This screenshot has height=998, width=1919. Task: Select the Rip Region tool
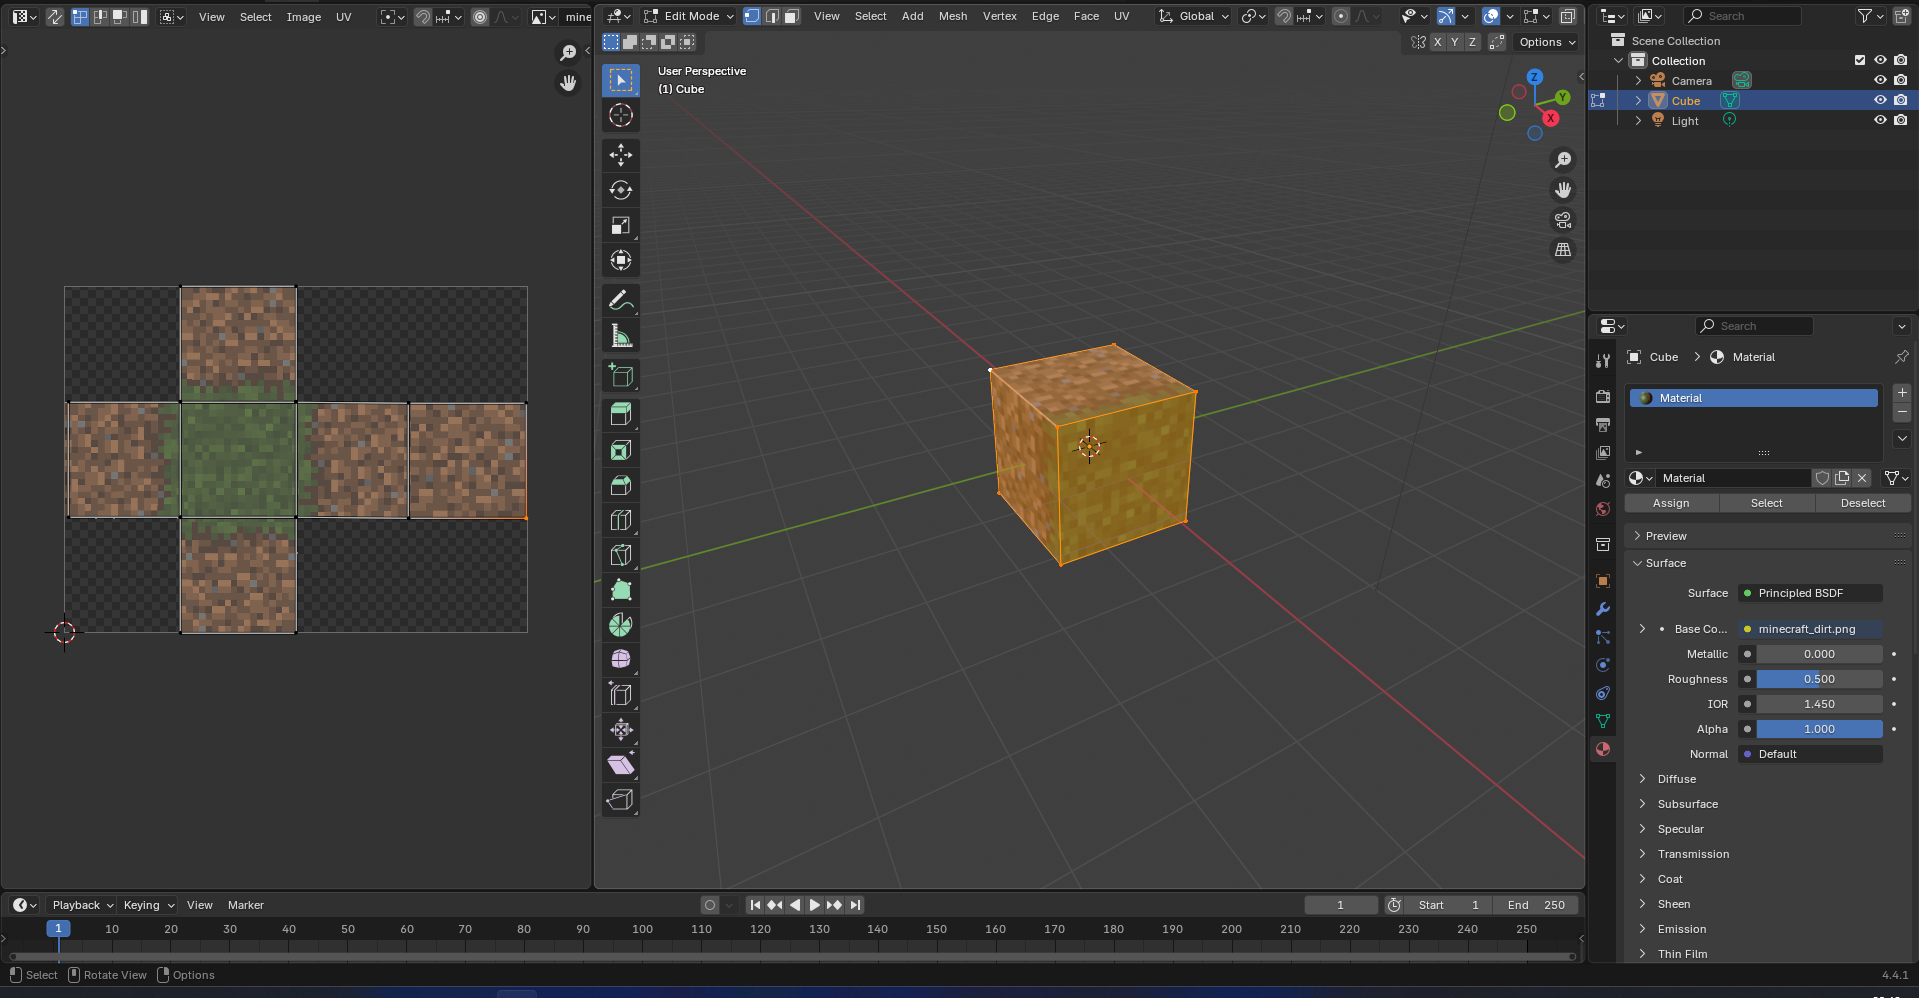(x=621, y=799)
